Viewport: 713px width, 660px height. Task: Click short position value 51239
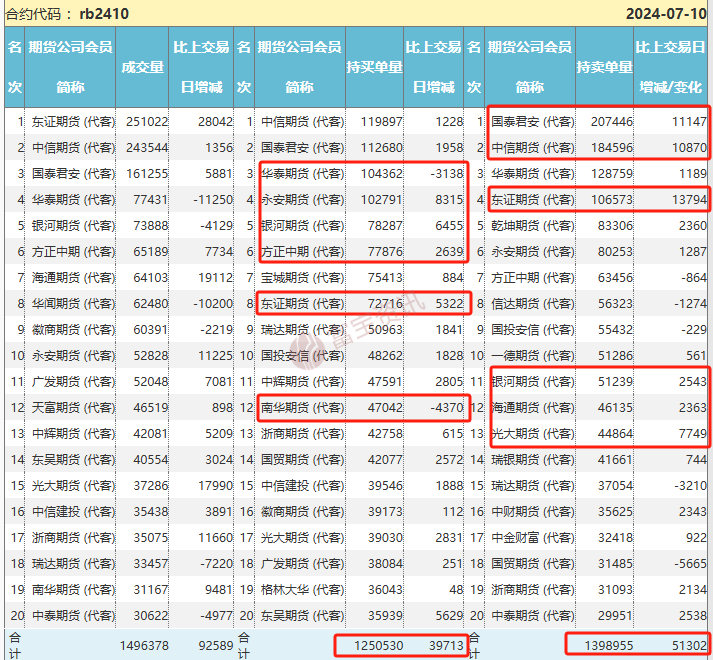point(615,382)
